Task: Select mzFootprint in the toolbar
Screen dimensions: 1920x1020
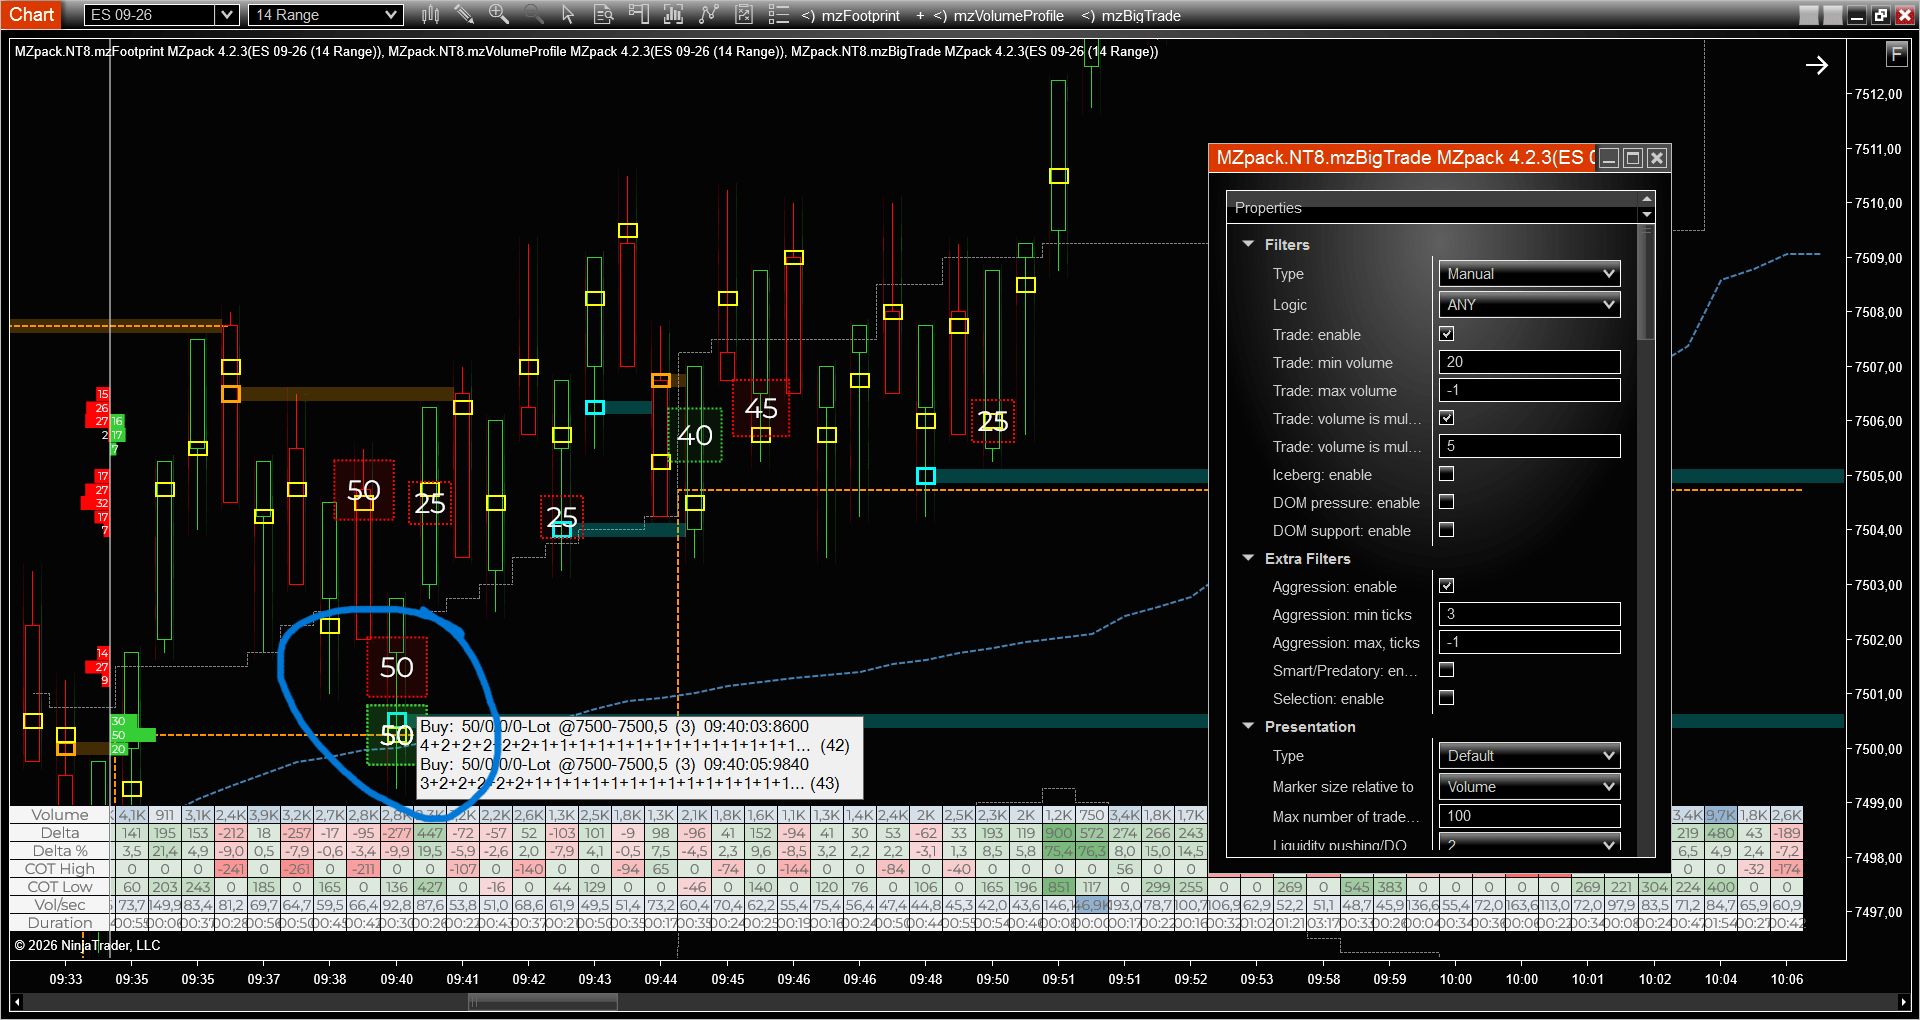Action: (860, 16)
